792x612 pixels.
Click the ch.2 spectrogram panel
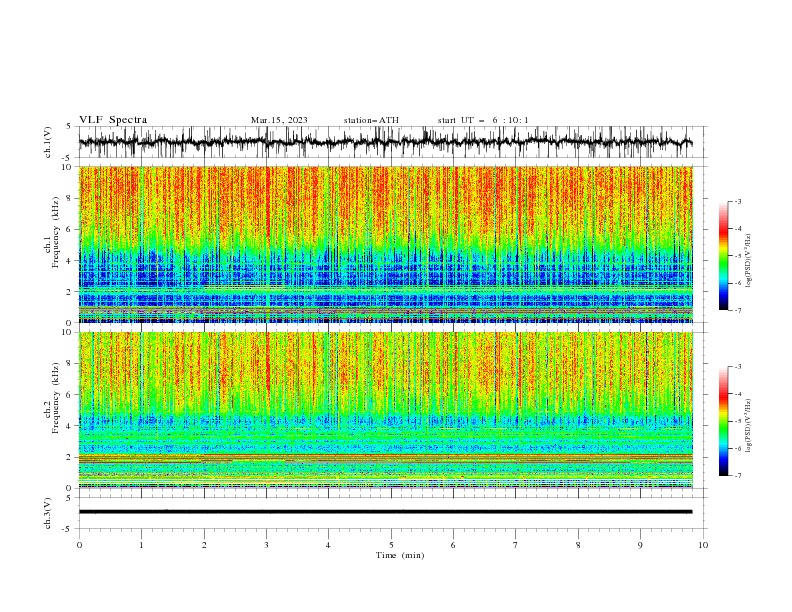click(385, 410)
